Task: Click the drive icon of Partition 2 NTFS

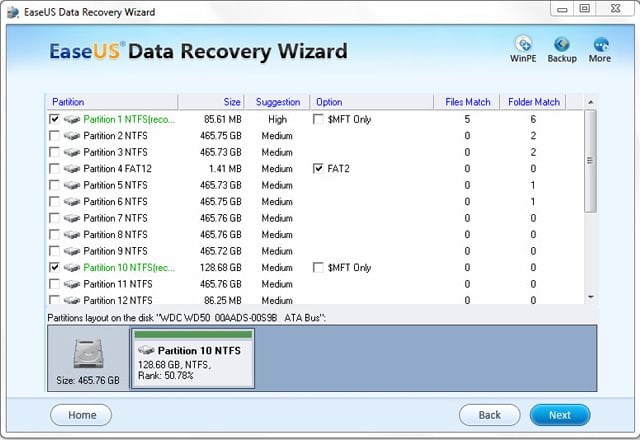Action: point(72,136)
